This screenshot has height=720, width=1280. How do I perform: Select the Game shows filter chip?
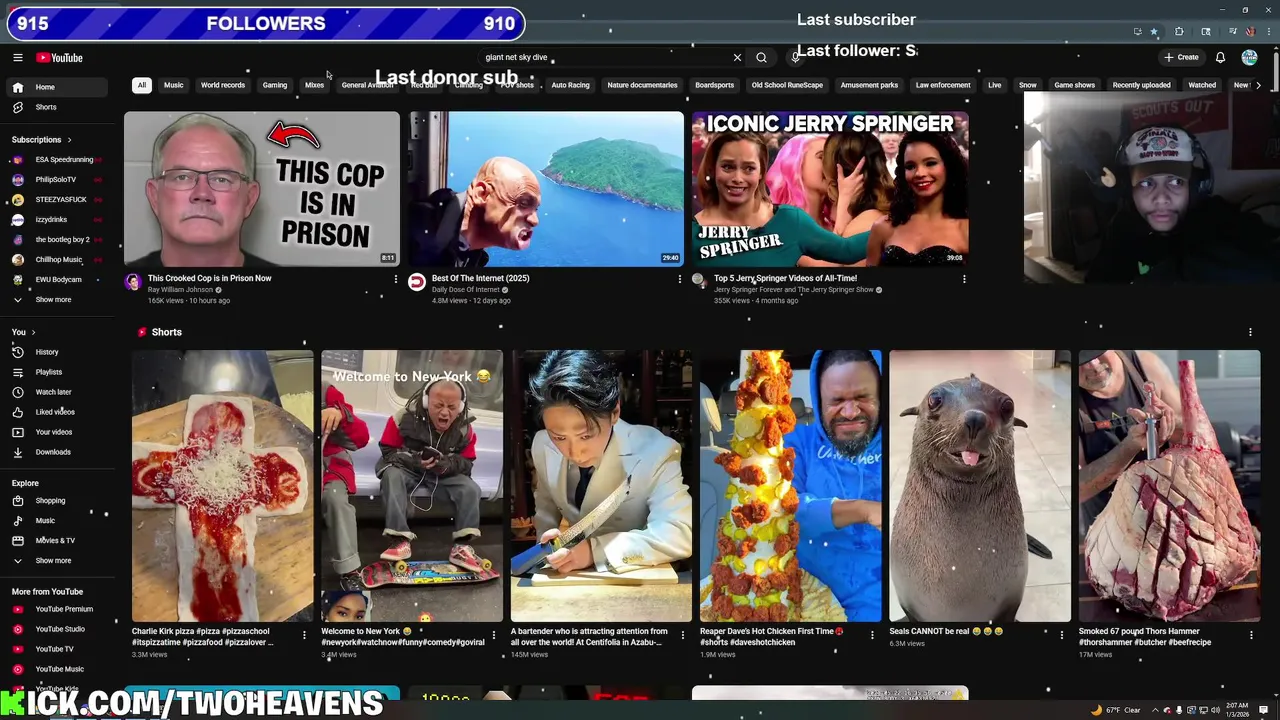1074,85
